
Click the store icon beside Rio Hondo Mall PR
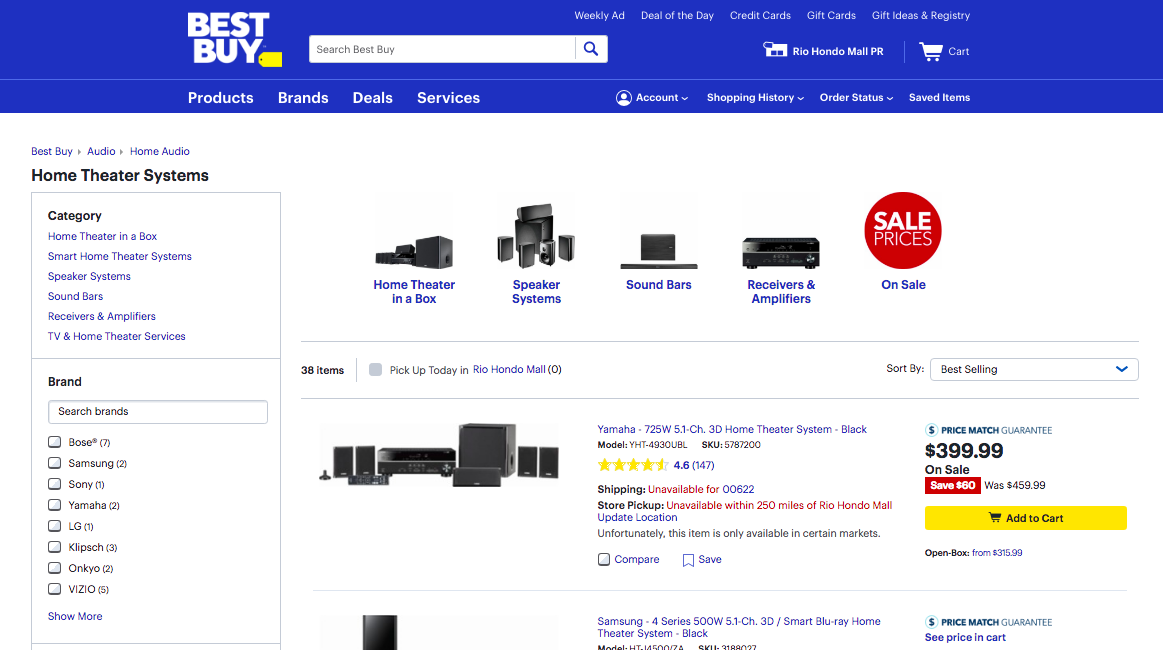775,50
